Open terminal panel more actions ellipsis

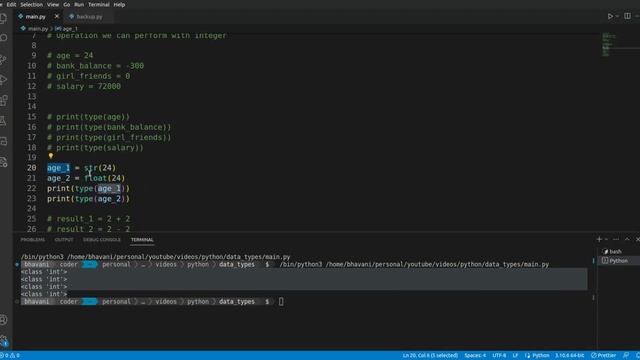coord(616,239)
